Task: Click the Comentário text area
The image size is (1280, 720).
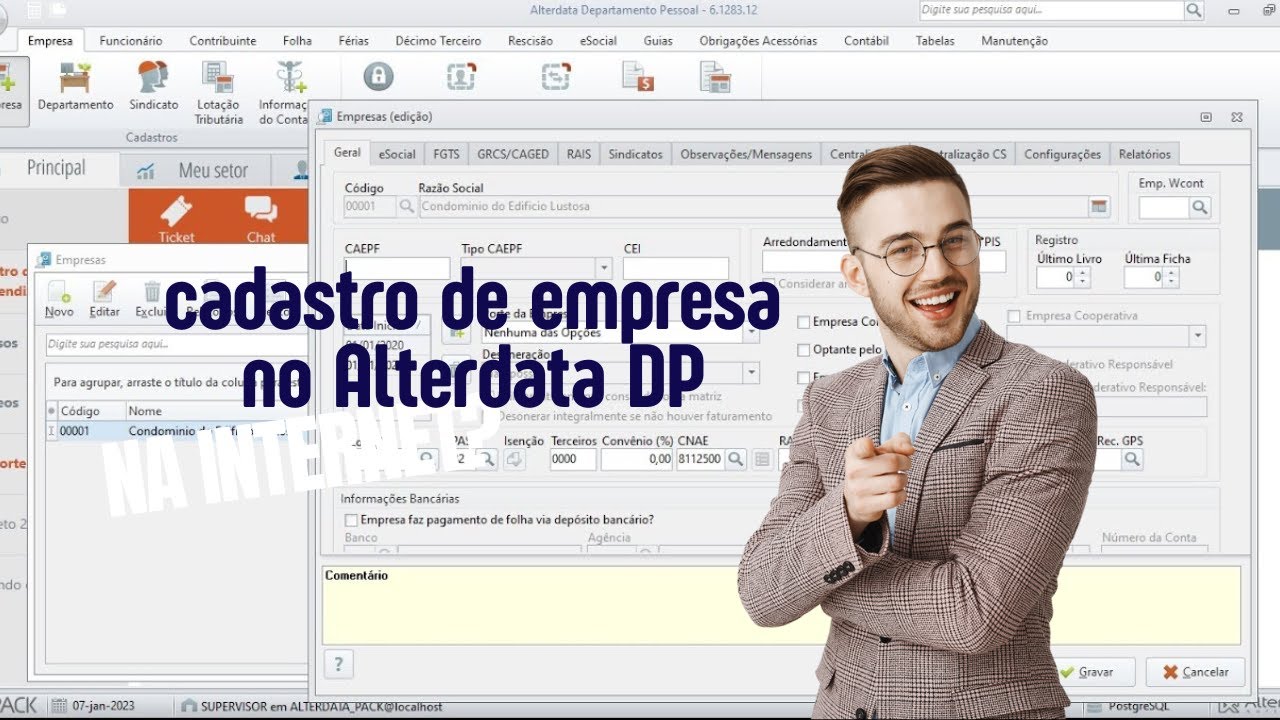Action: point(781,605)
